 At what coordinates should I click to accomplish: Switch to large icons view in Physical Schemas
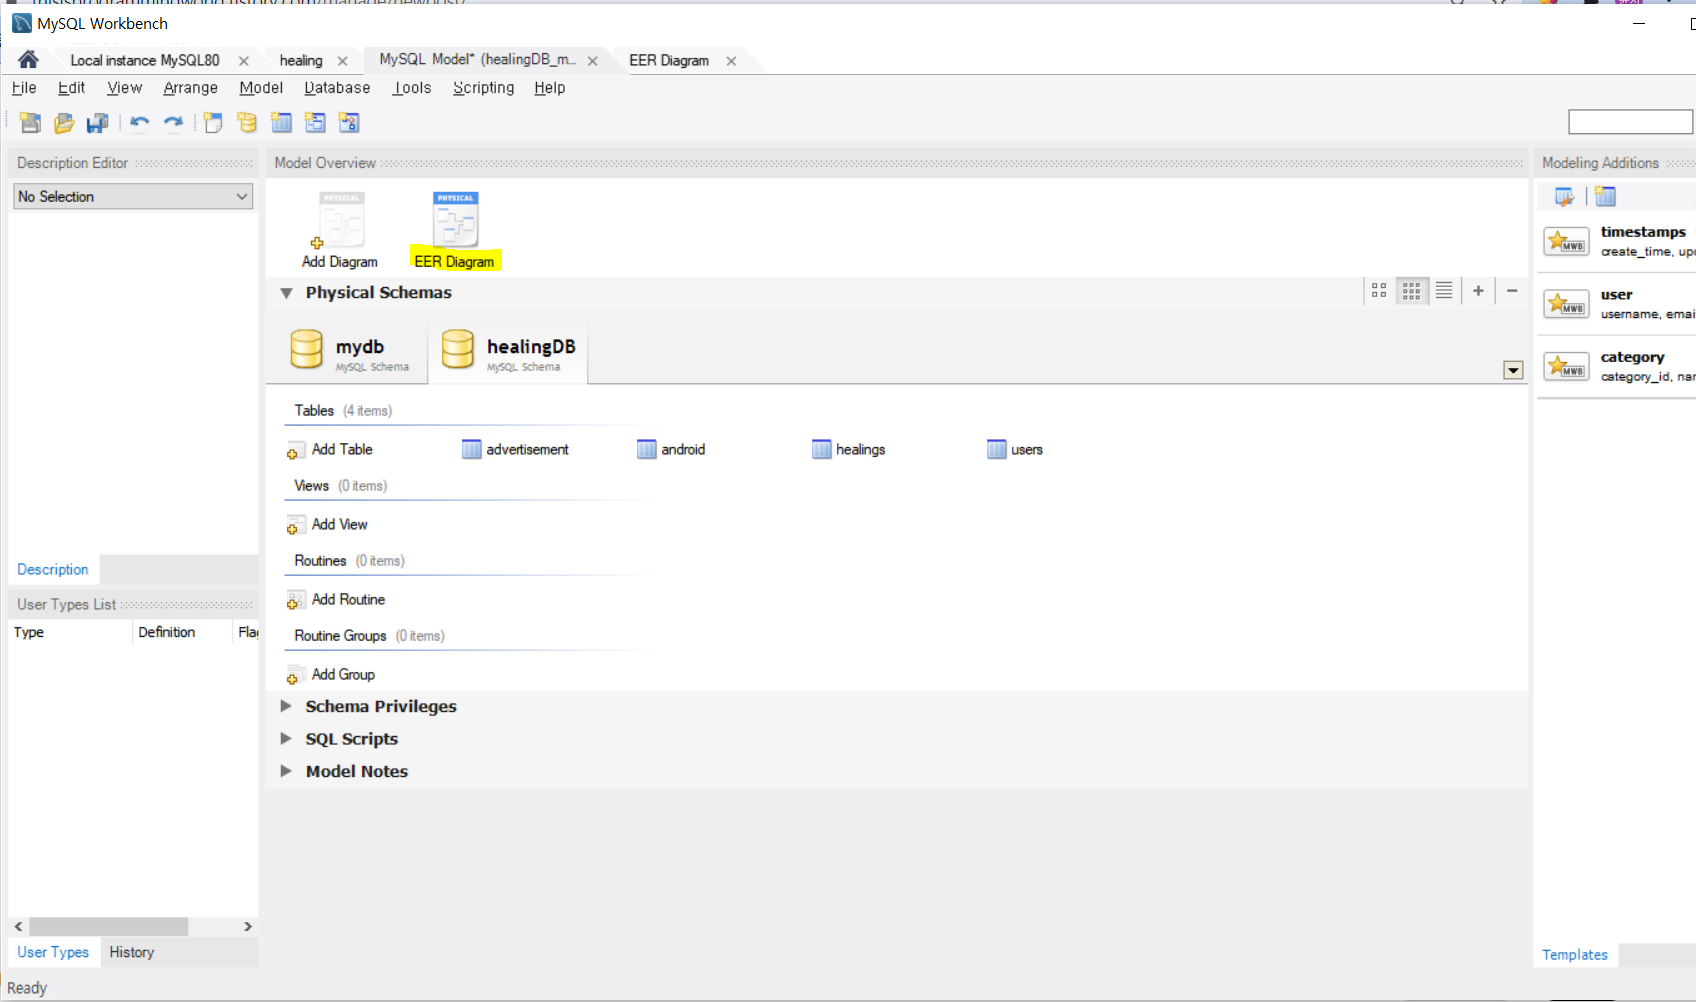(x=1379, y=290)
